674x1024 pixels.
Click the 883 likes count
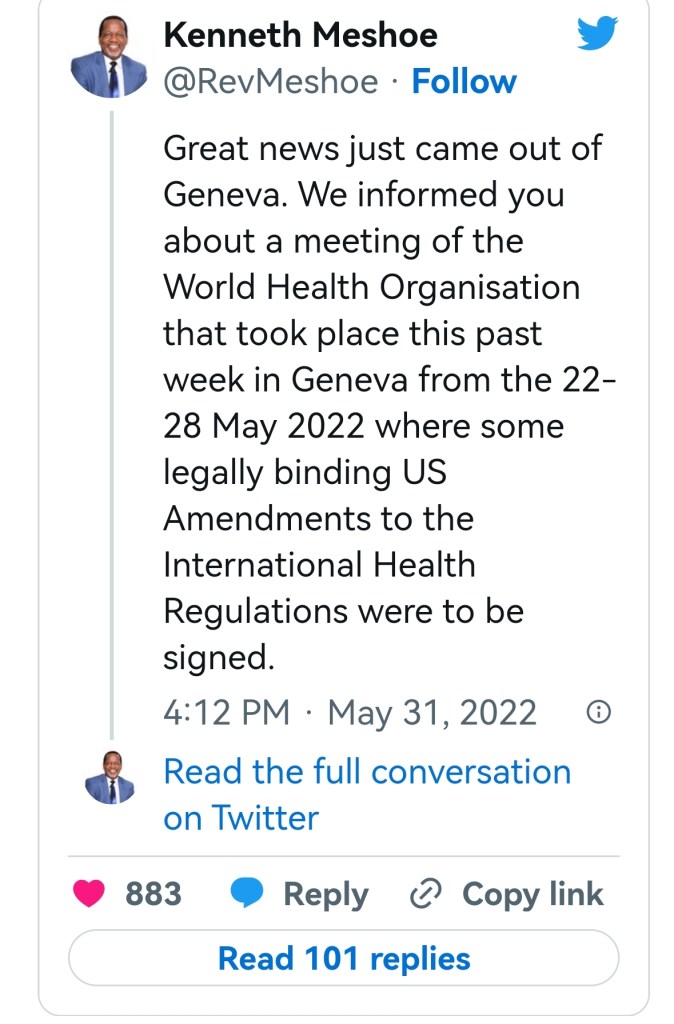click(153, 893)
